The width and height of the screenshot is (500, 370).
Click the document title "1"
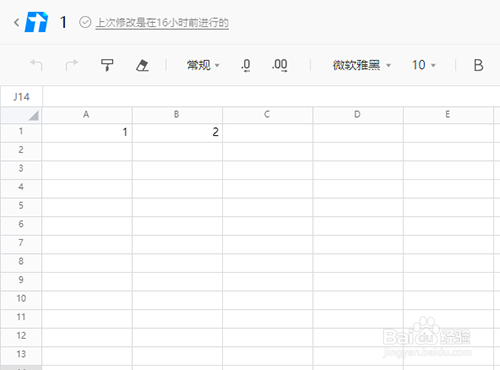point(63,22)
